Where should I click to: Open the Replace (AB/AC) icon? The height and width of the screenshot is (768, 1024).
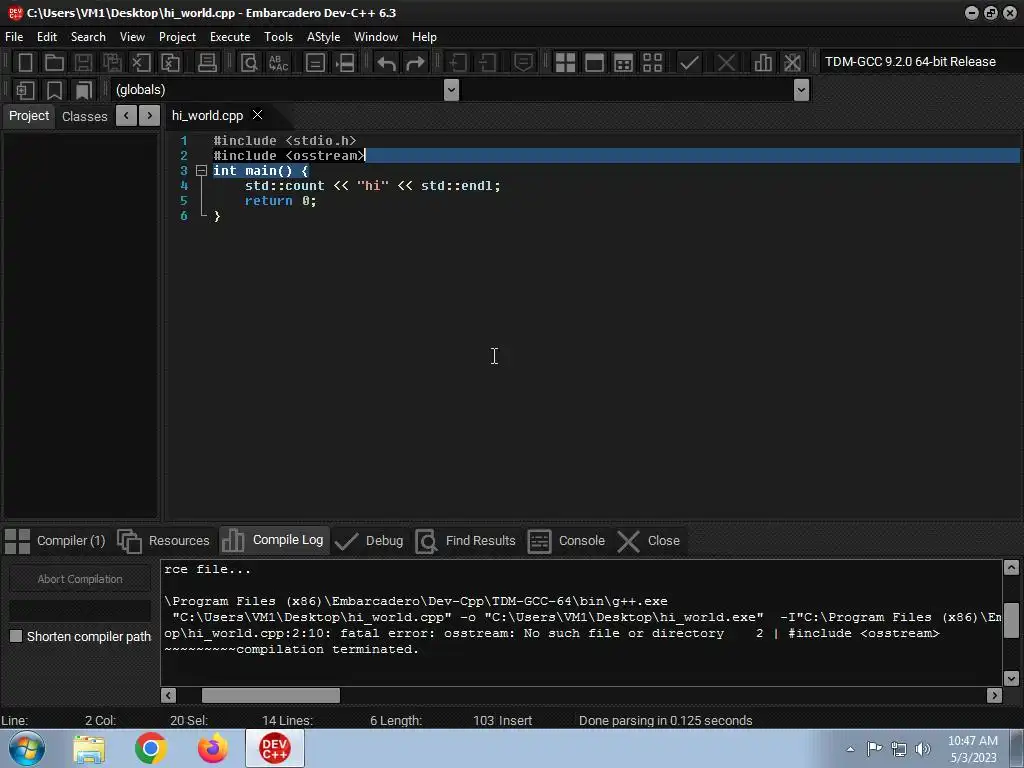pyautogui.click(x=278, y=63)
